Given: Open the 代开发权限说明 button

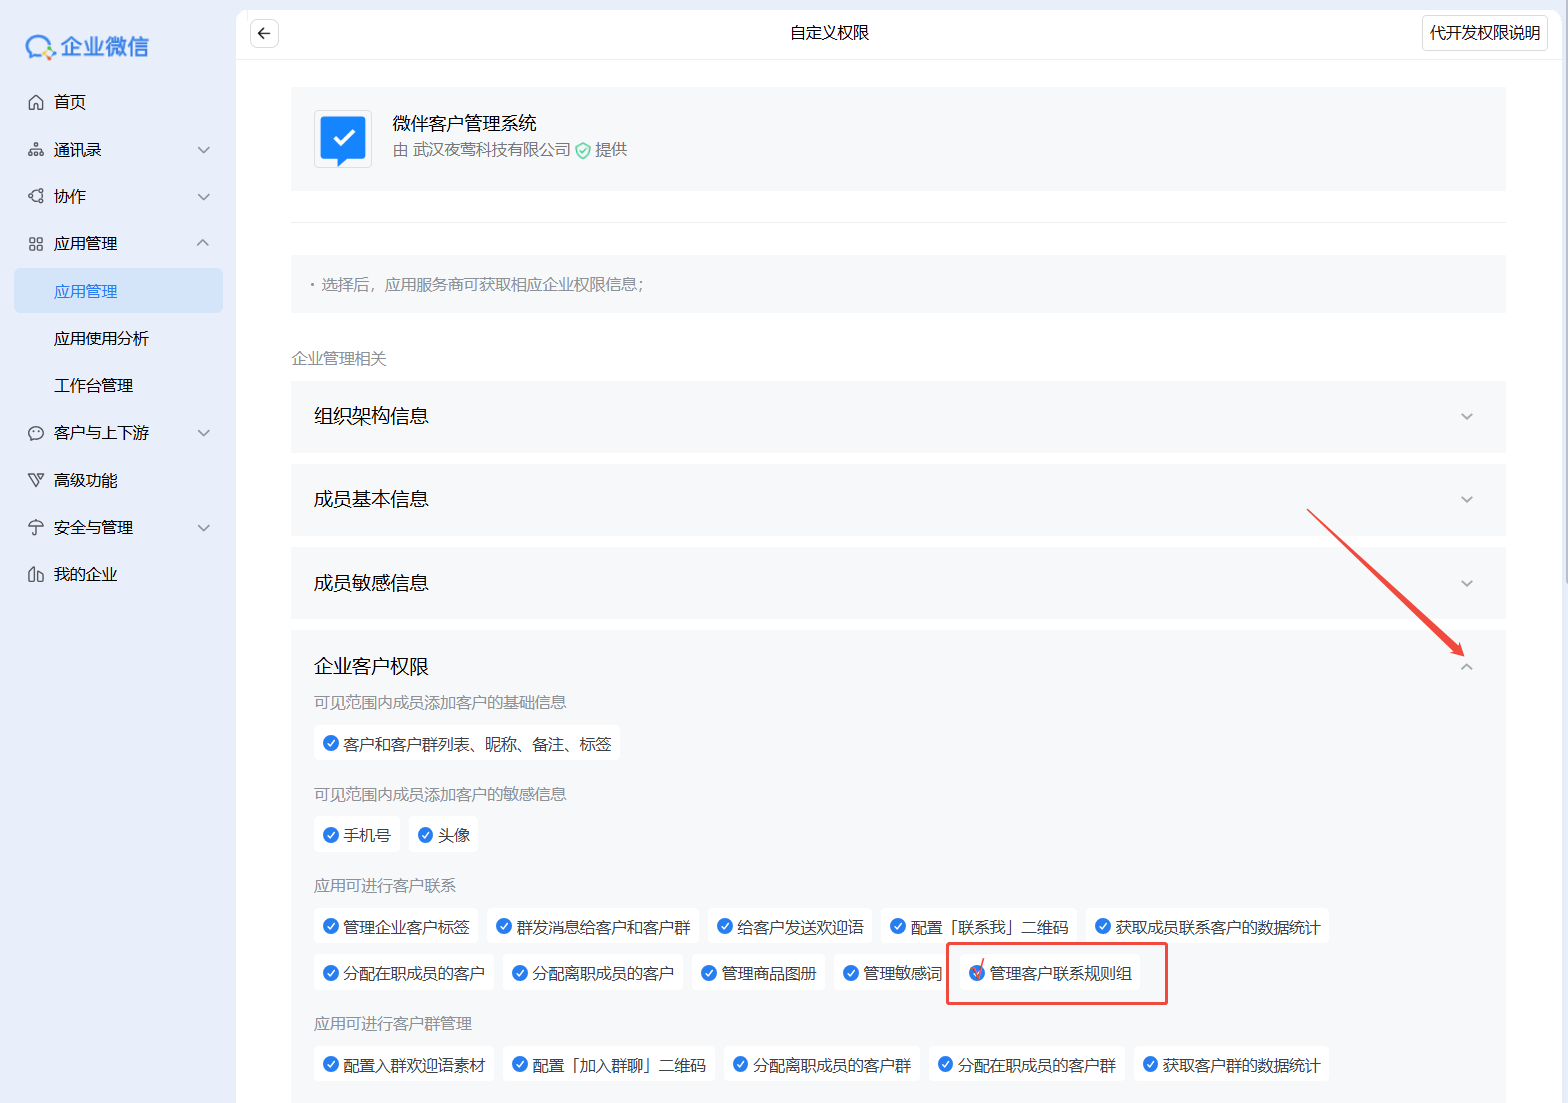Looking at the screenshot, I should tap(1484, 33).
